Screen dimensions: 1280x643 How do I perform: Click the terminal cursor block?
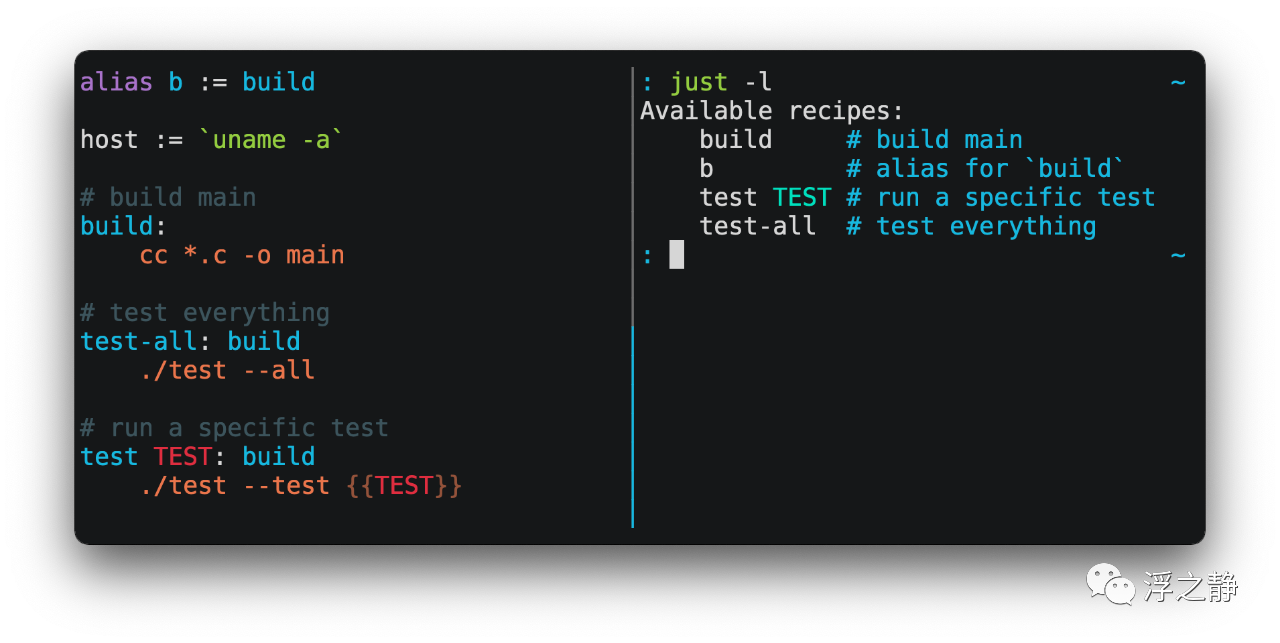[677, 255]
